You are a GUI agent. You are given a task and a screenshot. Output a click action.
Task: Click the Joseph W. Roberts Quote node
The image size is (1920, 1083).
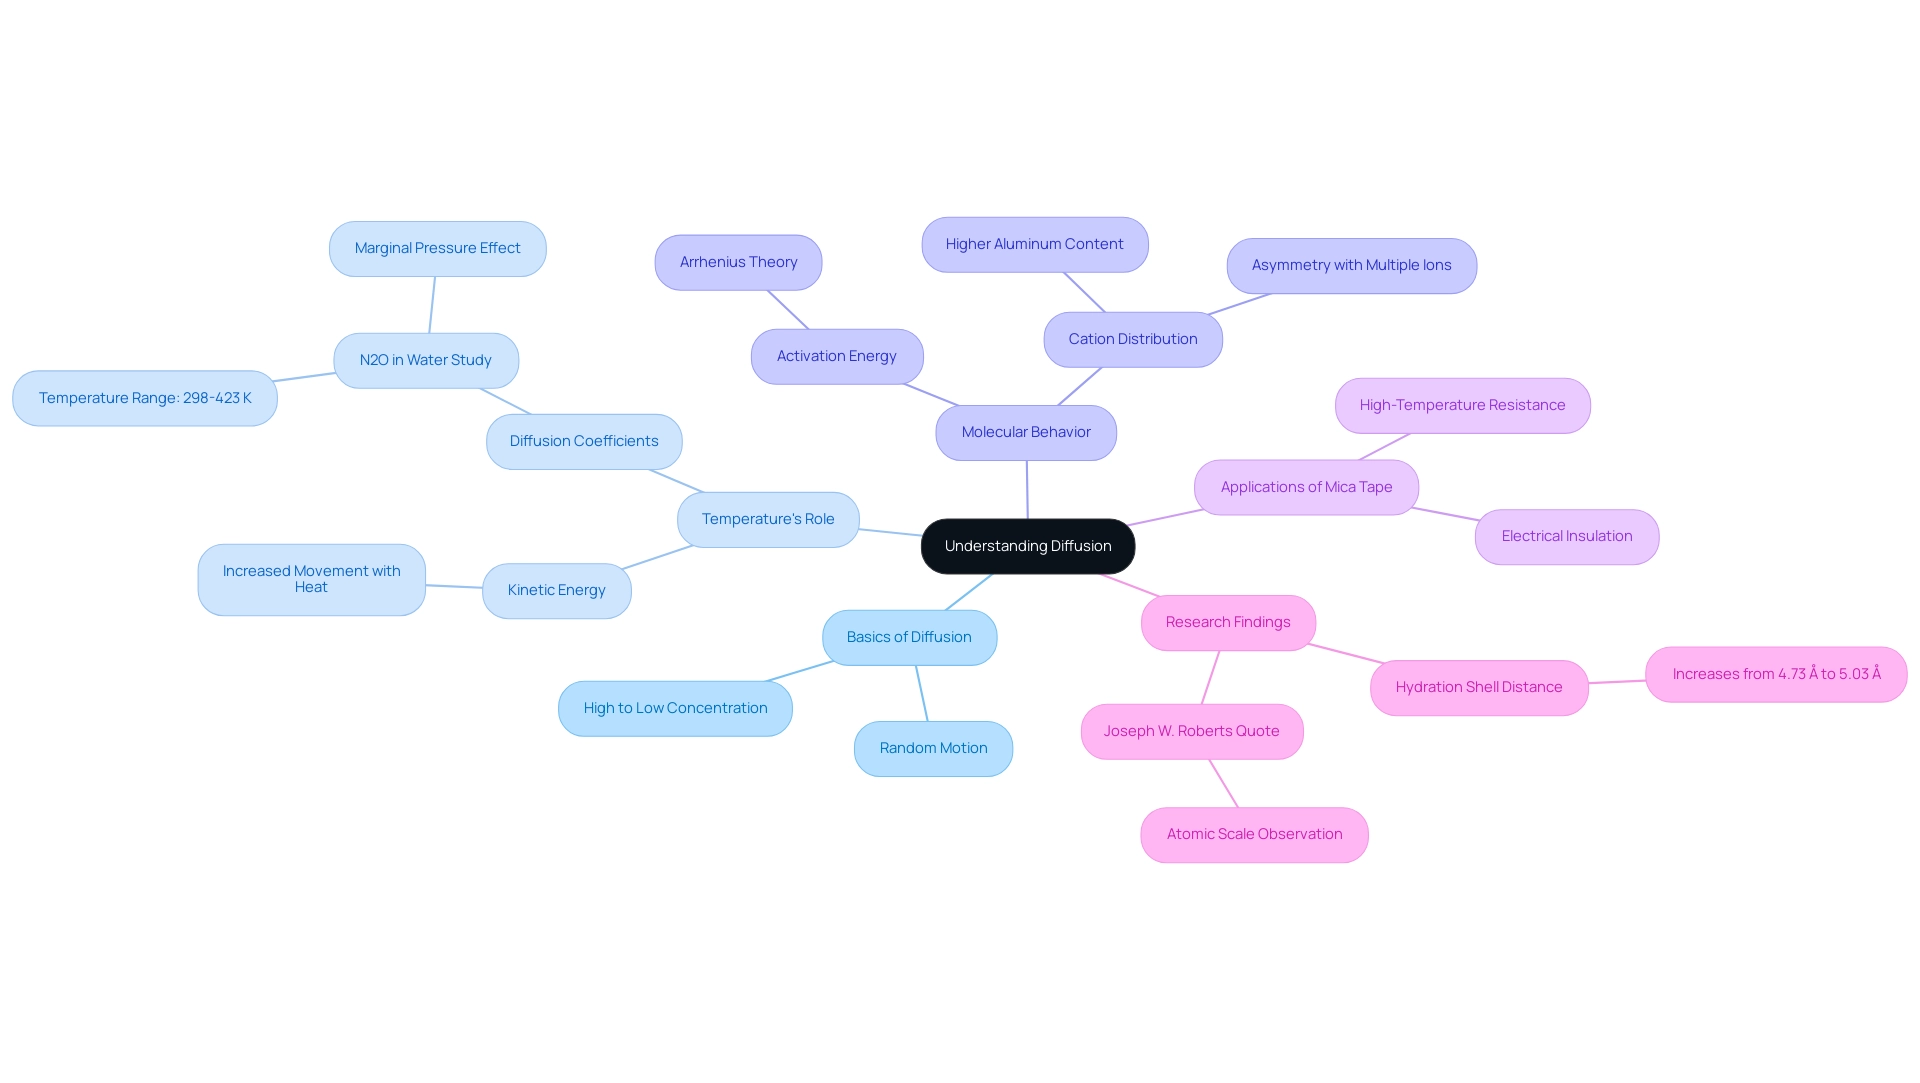[1191, 729]
